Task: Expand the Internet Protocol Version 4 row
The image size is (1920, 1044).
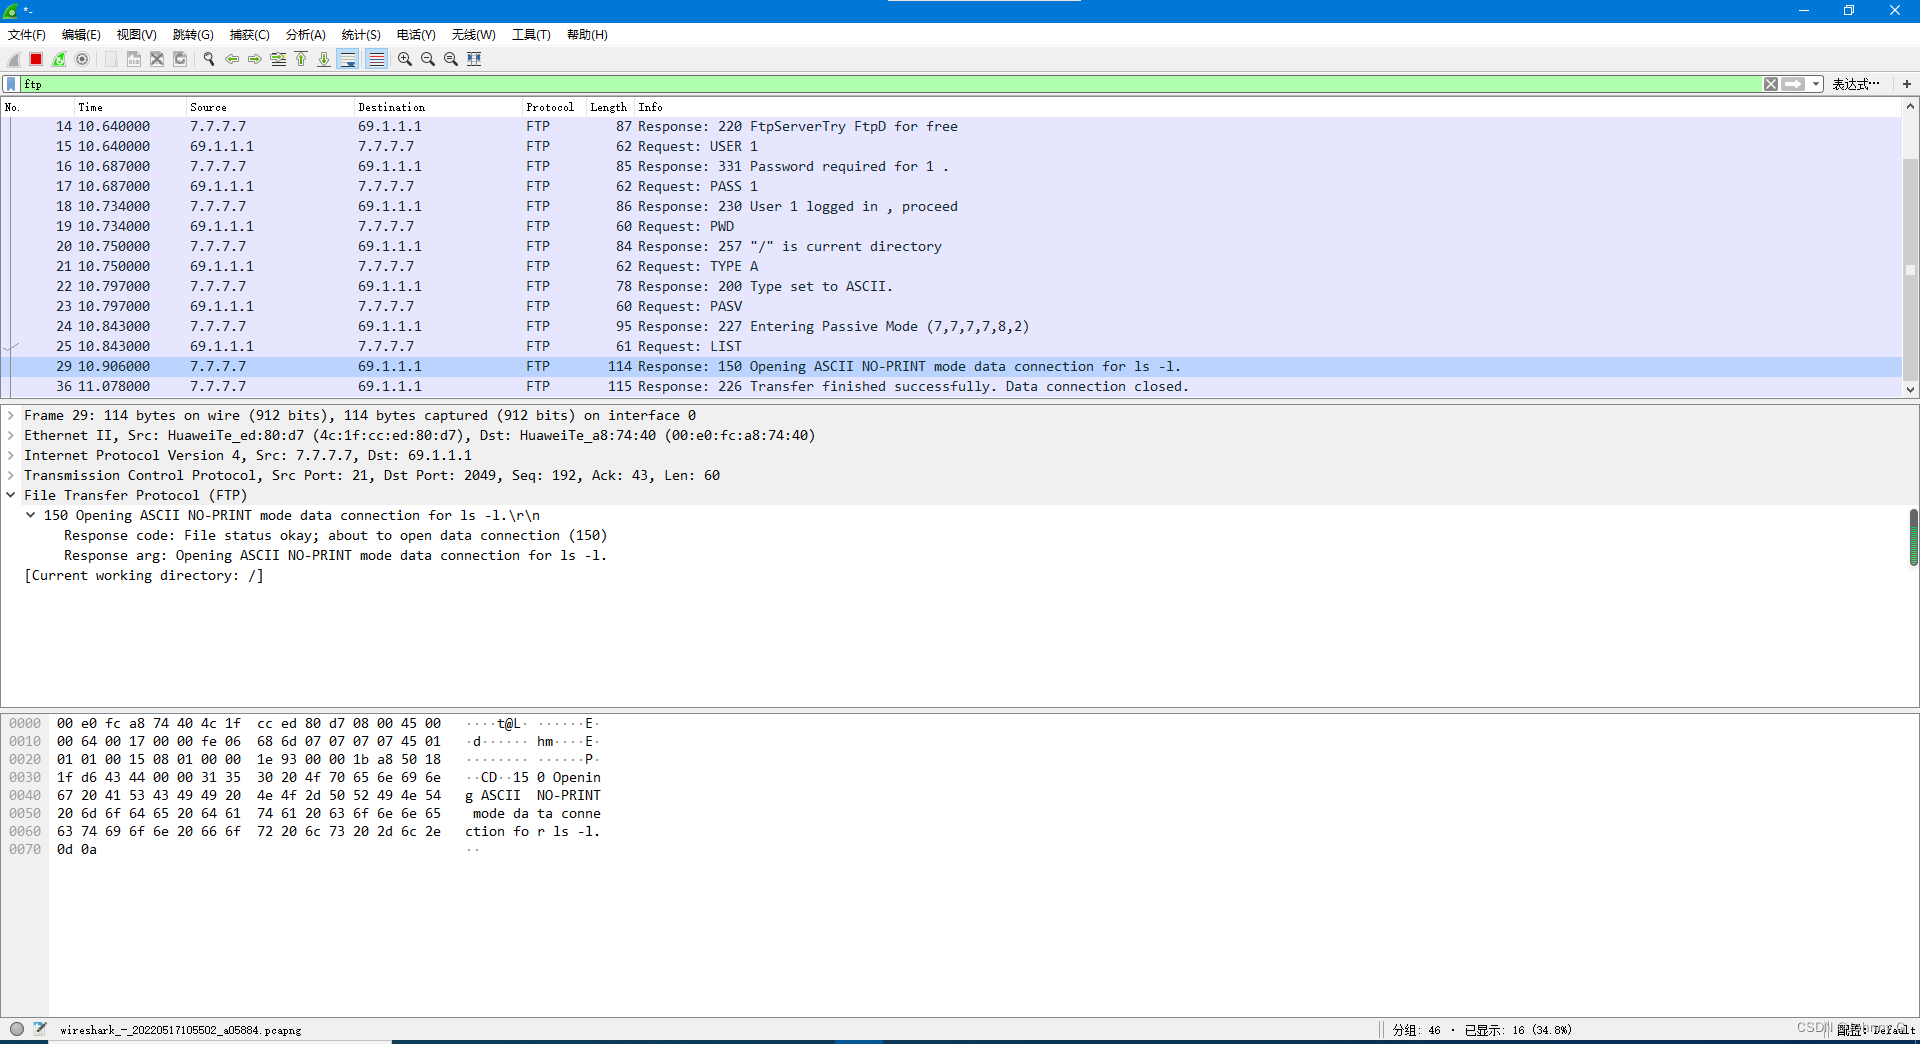Action: coord(11,455)
